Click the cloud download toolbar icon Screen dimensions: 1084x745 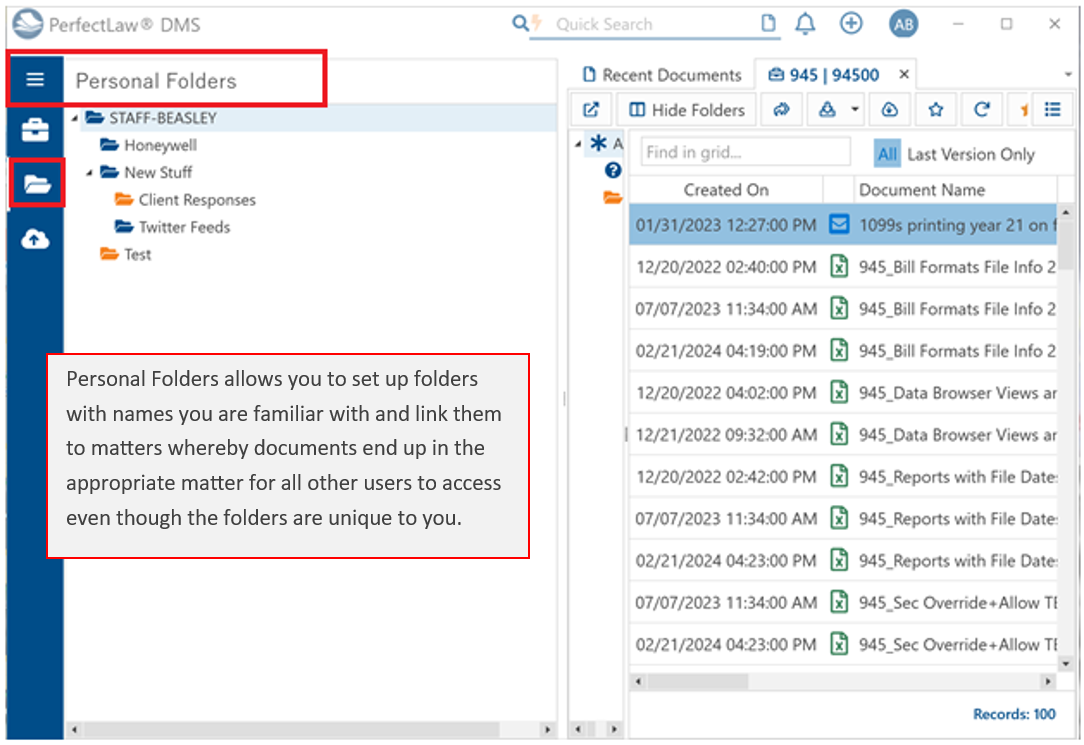(x=889, y=110)
